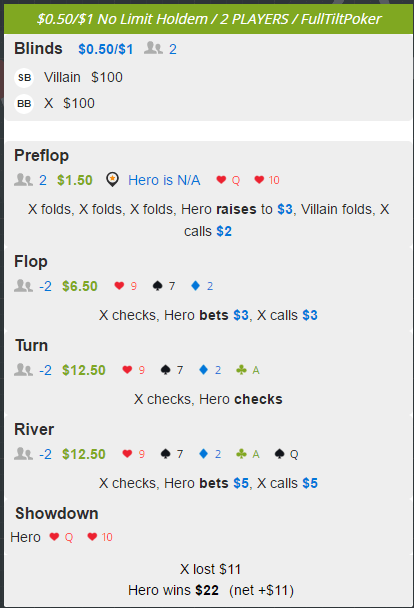Click the $0.50/$1 blinds amount link
The width and height of the screenshot is (414, 608).
(x=105, y=49)
